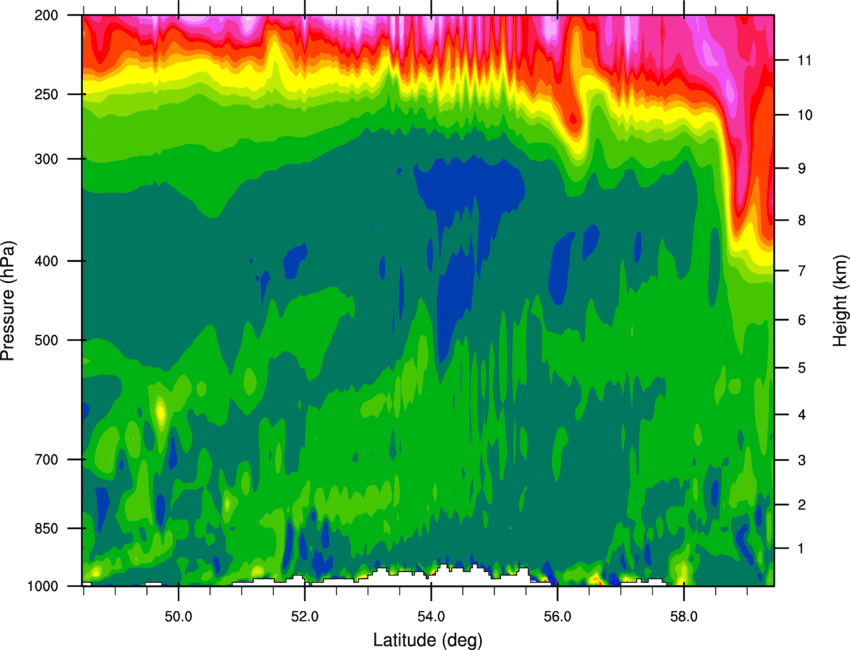This screenshot has height=650, width=850.
Task: Click the 3 km height label
Action: click(802, 460)
